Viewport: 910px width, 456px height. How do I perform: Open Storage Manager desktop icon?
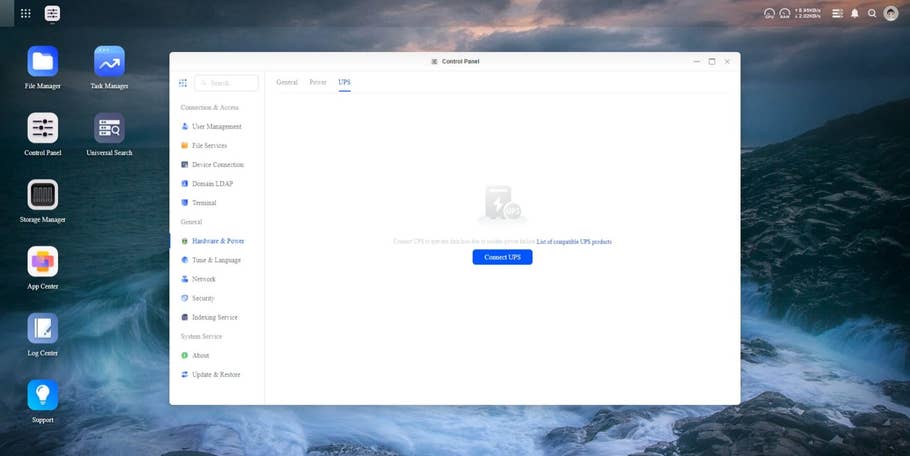point(42,195)
